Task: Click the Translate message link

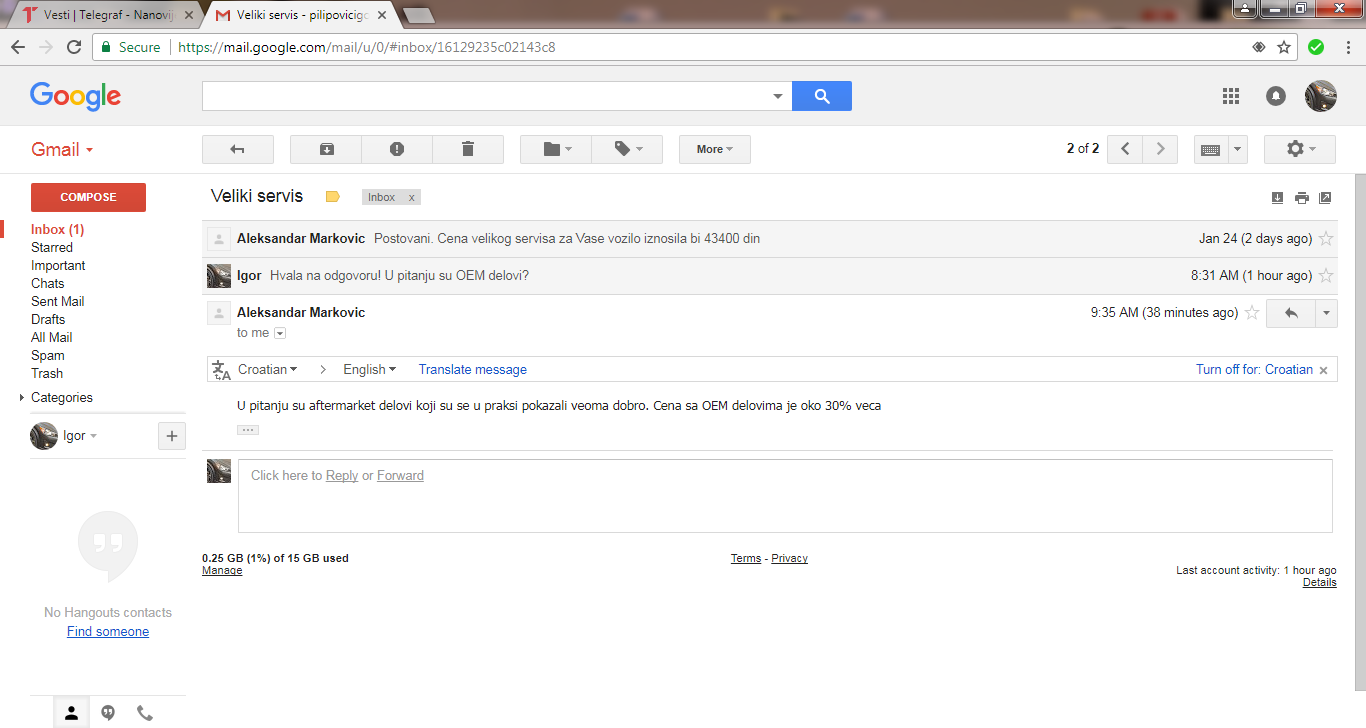Action: pos(472,369)
